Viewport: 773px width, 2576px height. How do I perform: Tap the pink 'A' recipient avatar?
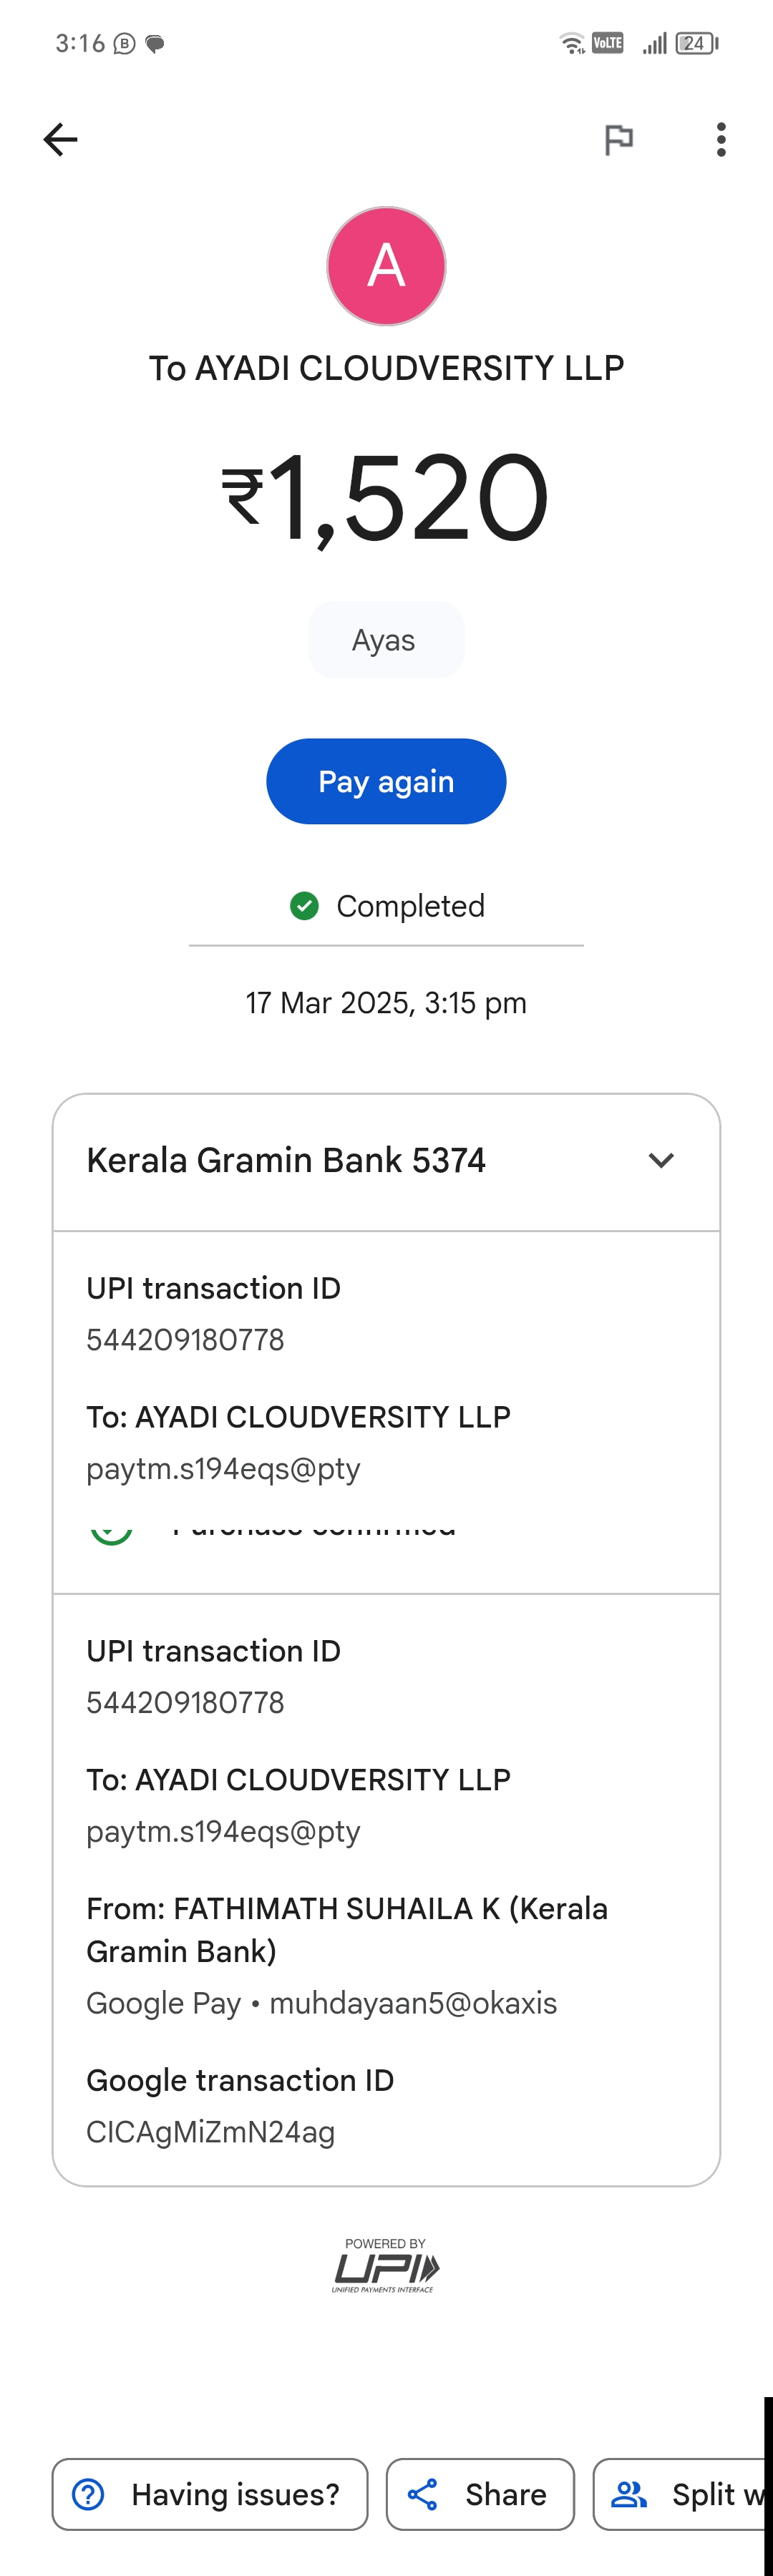pyautogui.click(x=386, y=266)
